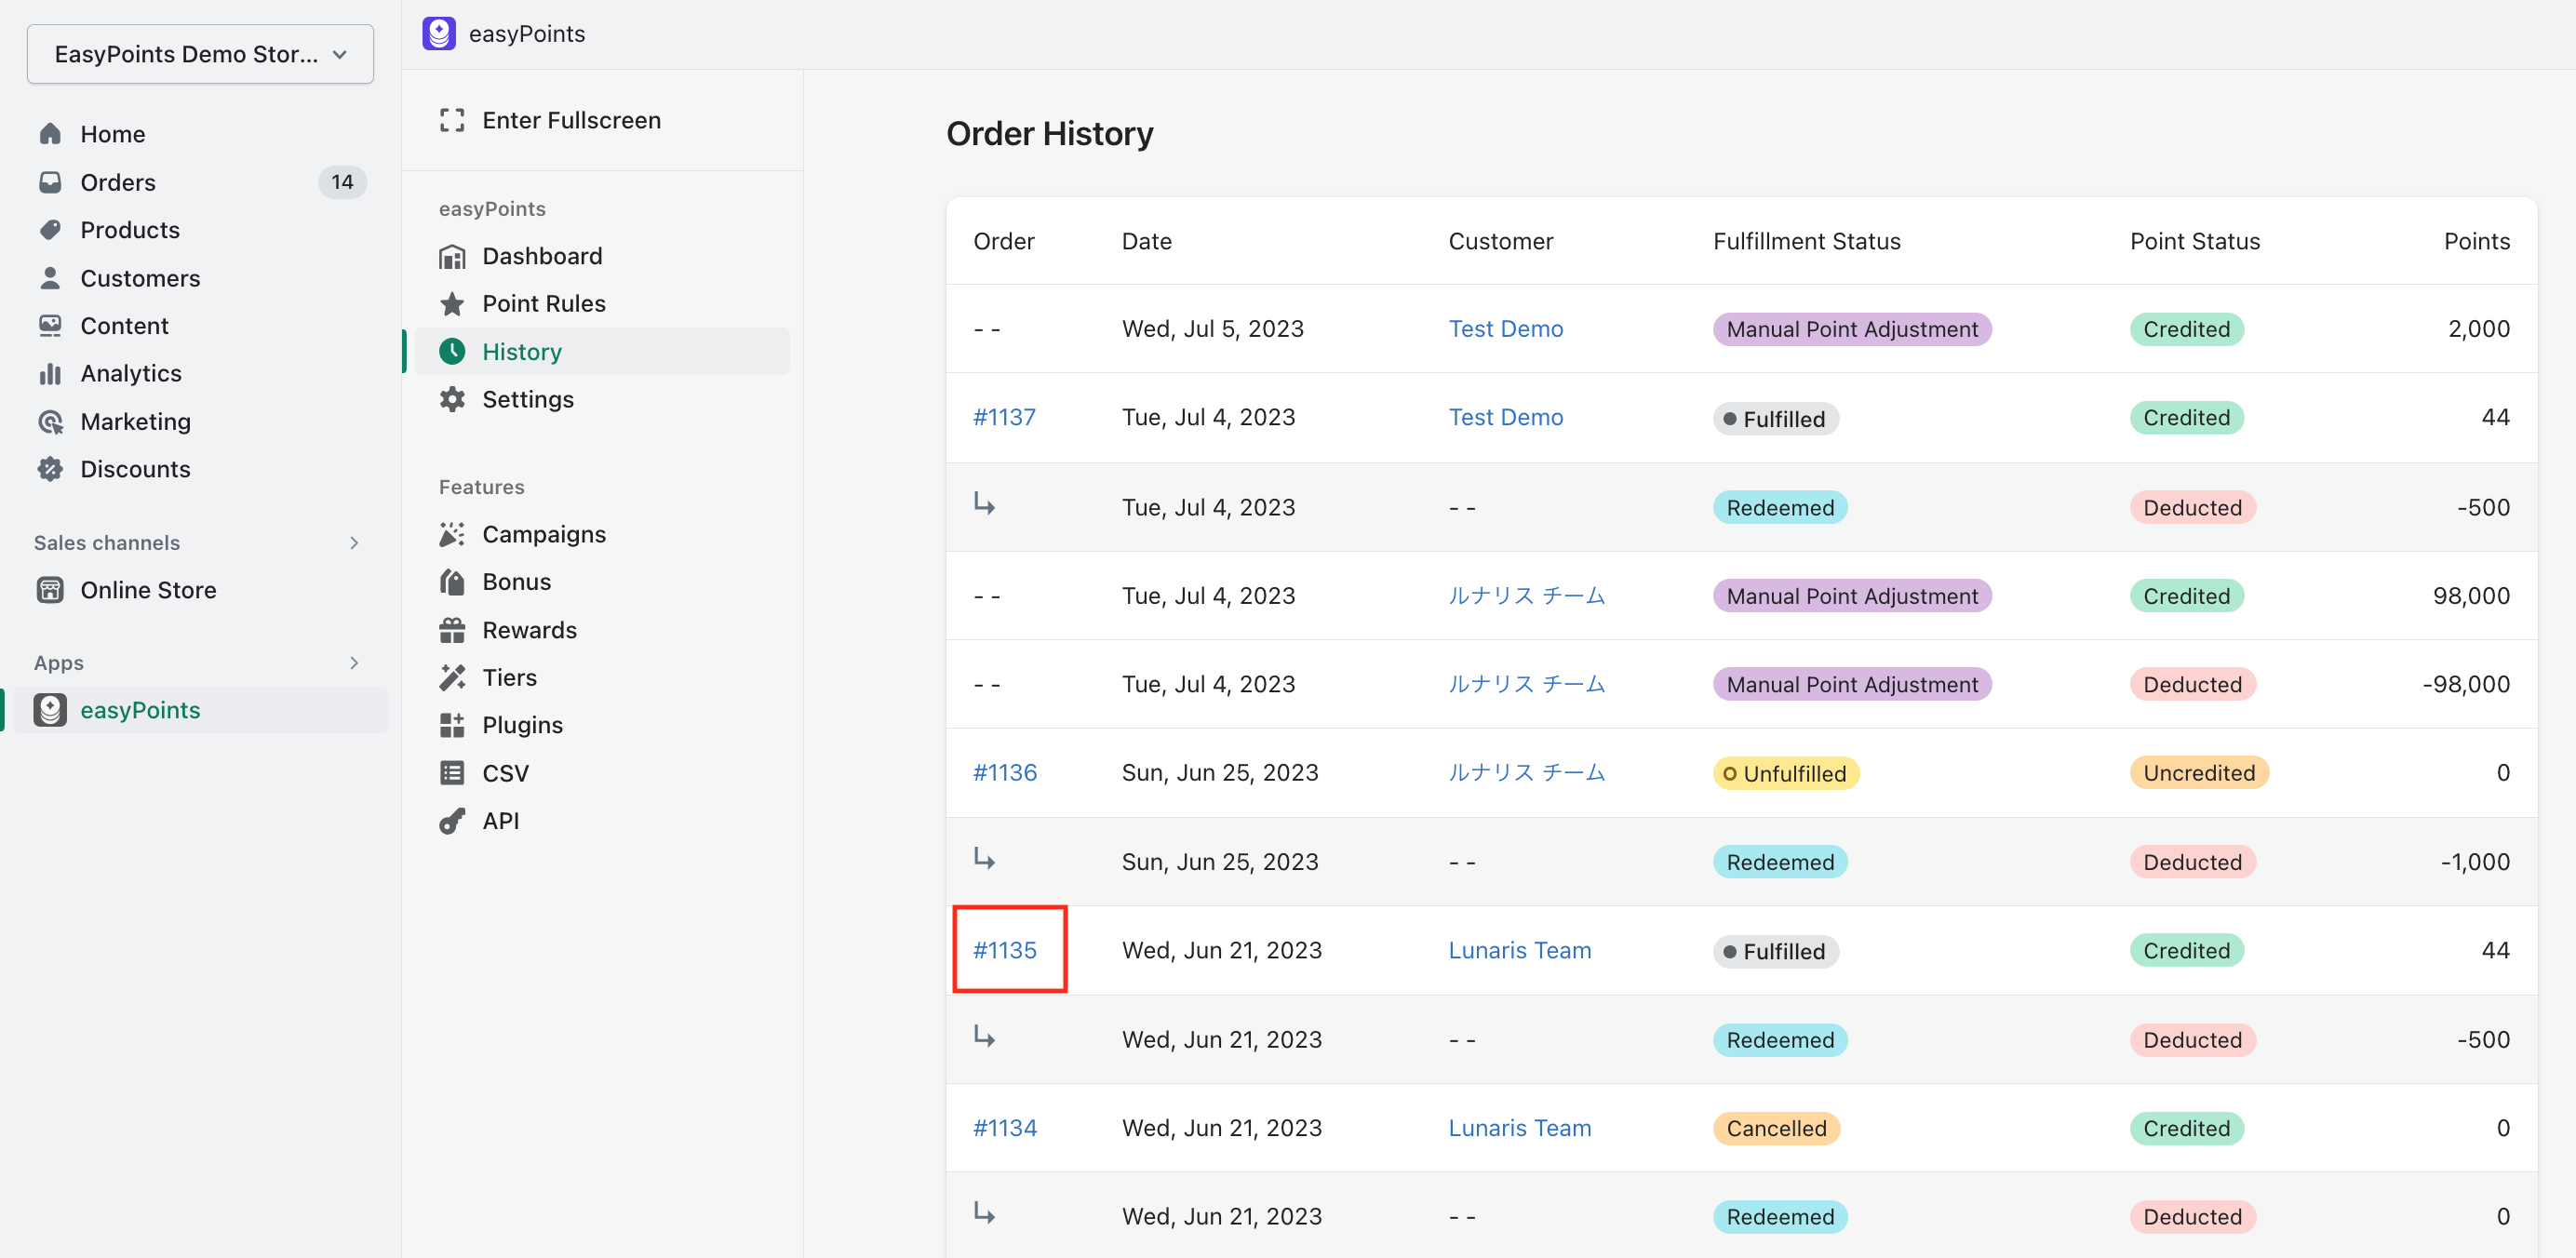The height and width of the screenshot is (1258, 2576).
Task: Open the CSV feature icon
Action: pos(452,773)
